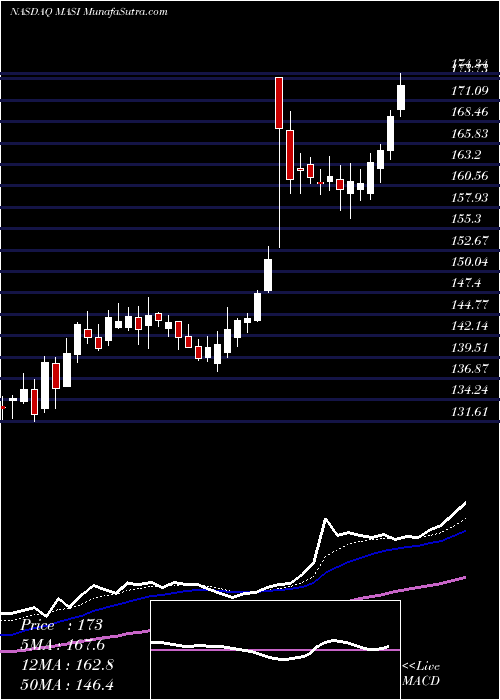The image size is (500, 700).
Task: Click the Price : 173 readout
Action: [62, 625]
